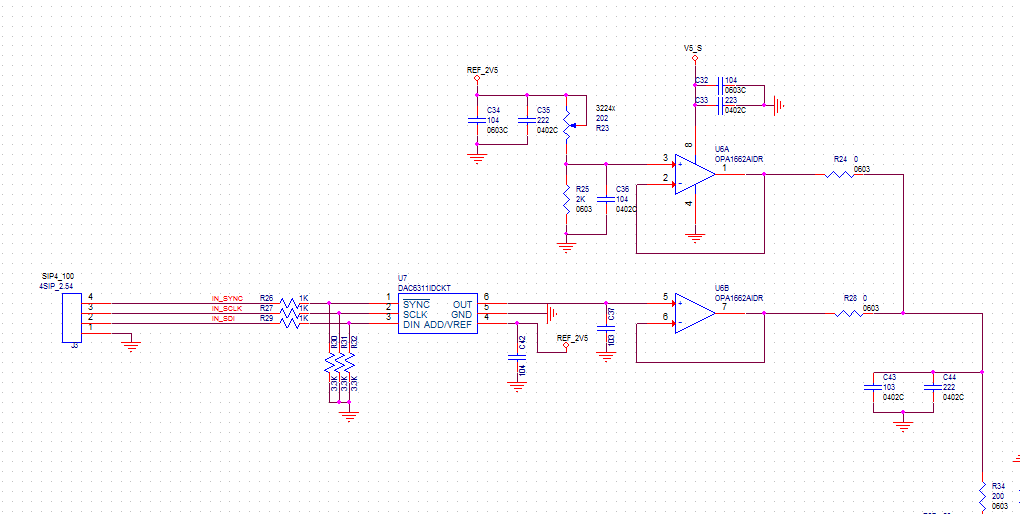Screen dimensions: 1020x514
Task: Select resistor R25 2K symbol
Action: [x=567, y=199]
